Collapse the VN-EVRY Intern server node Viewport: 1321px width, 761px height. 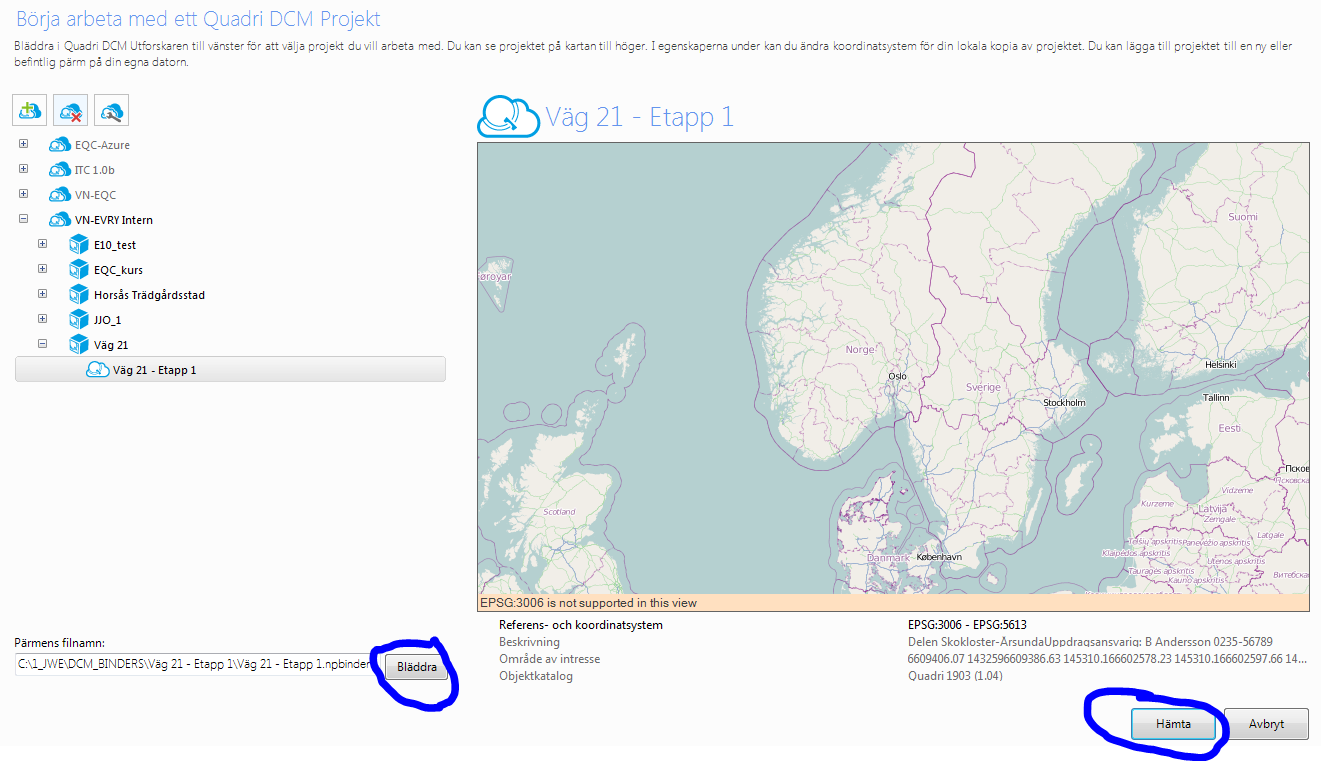click(23, 219)
